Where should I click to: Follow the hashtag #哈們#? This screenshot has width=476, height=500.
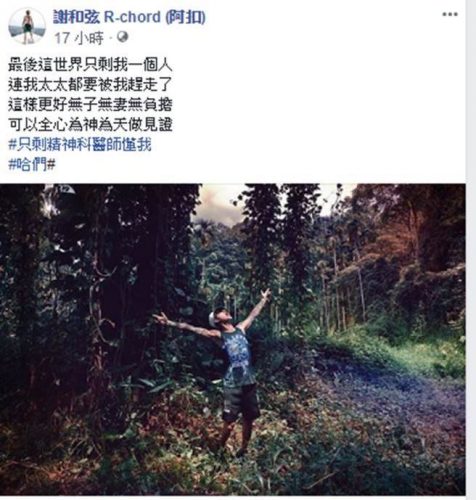pos(32,165)
